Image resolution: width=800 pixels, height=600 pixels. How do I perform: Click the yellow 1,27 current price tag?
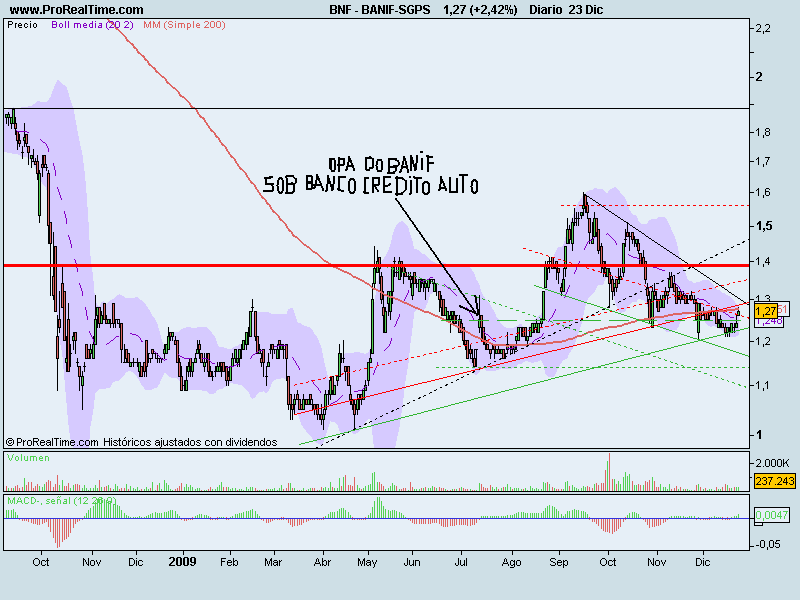pyautogui.click(x=765, y=311)
